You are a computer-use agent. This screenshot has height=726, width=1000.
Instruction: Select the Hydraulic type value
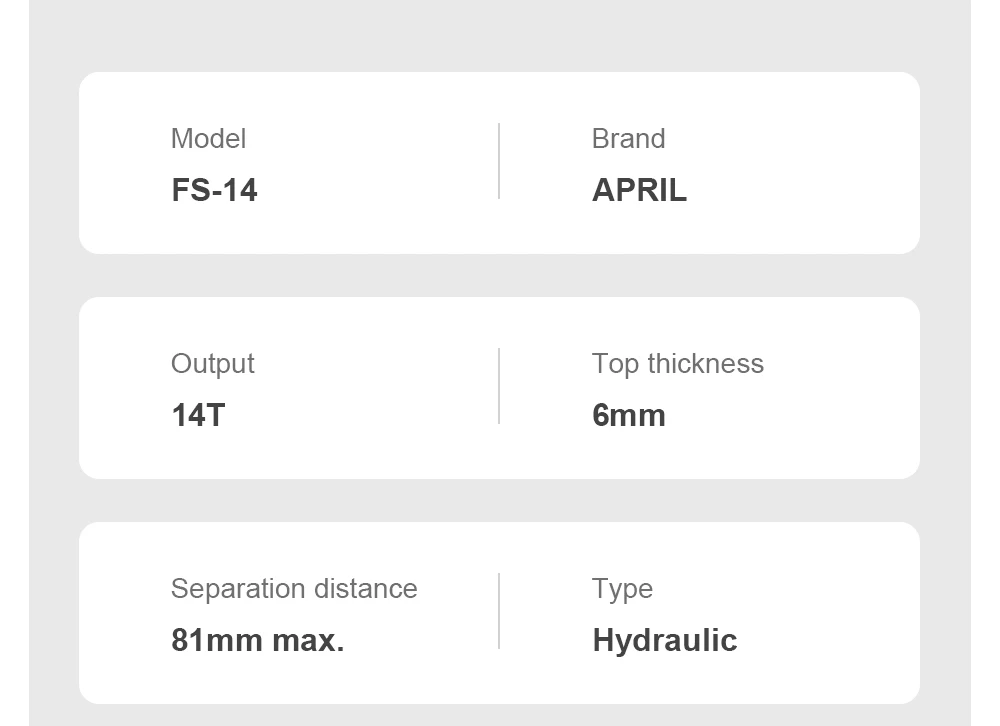[x=665, y=641]
